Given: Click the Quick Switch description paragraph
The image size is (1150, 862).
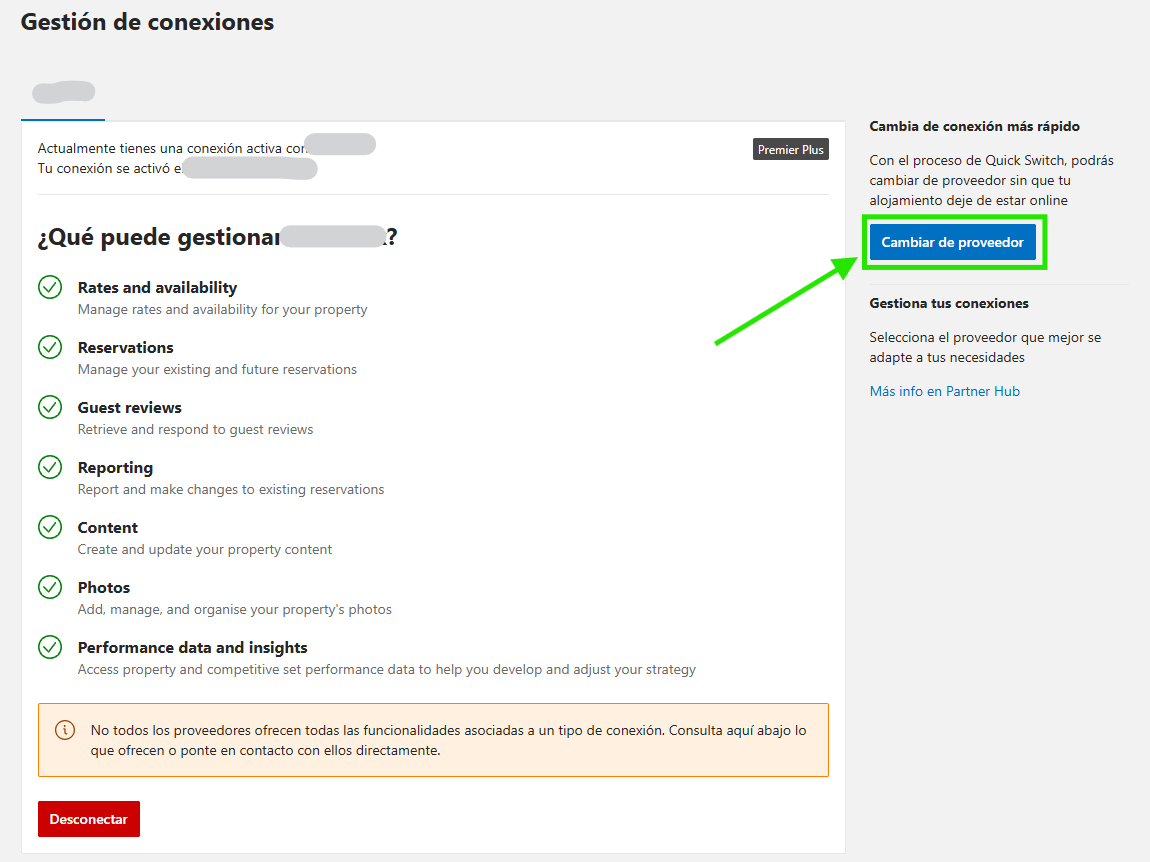Looking at the screenshot, I should [992, 180].
